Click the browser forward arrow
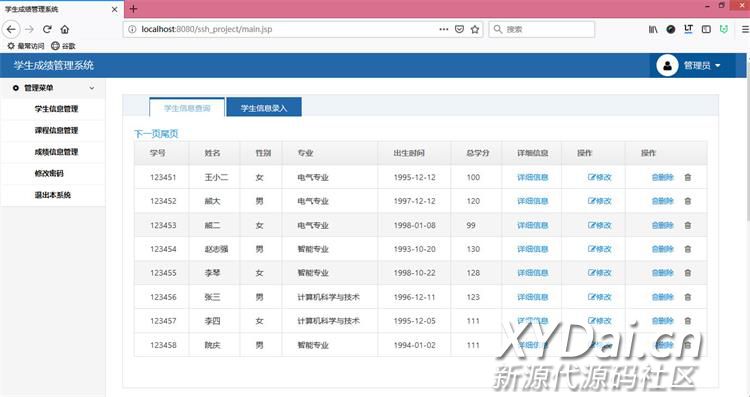 tap(29, 29)
